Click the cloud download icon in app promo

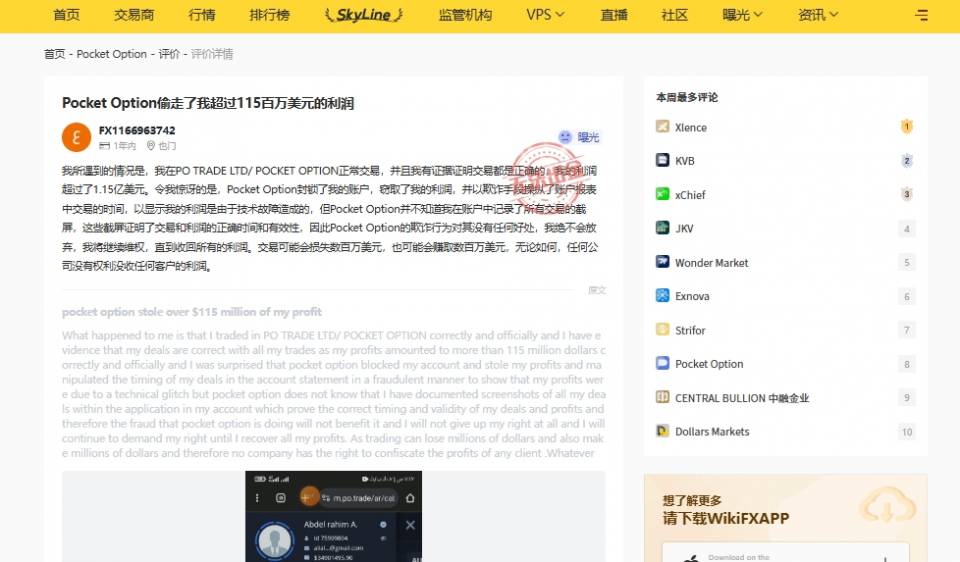coord(887,507)
